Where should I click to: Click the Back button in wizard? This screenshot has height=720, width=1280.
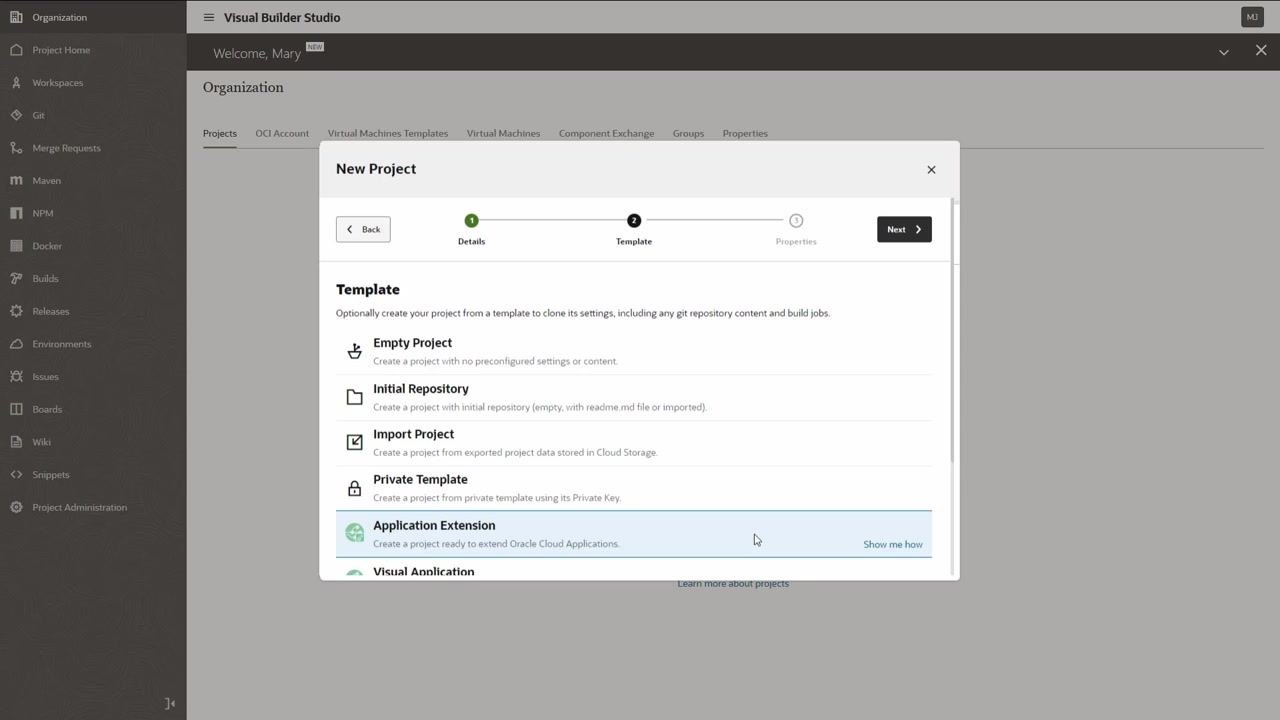363,229
